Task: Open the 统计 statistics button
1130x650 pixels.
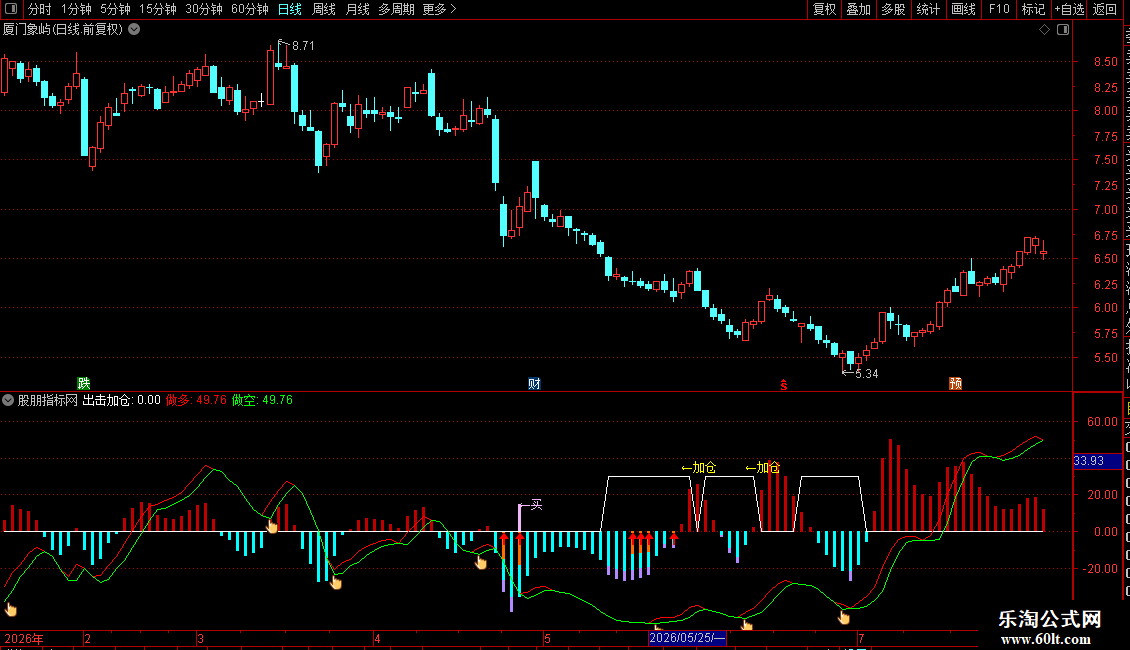Action: click(928, 9)
